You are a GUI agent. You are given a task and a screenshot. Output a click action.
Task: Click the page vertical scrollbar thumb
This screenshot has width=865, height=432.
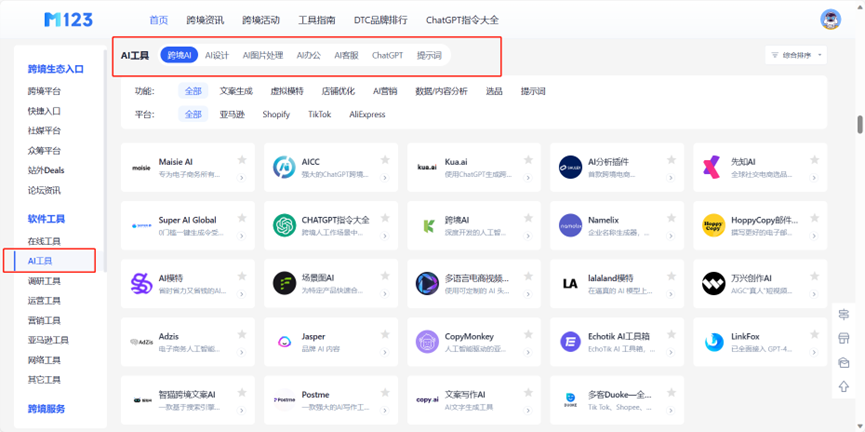pyautogui.click(x=859, y=125)
